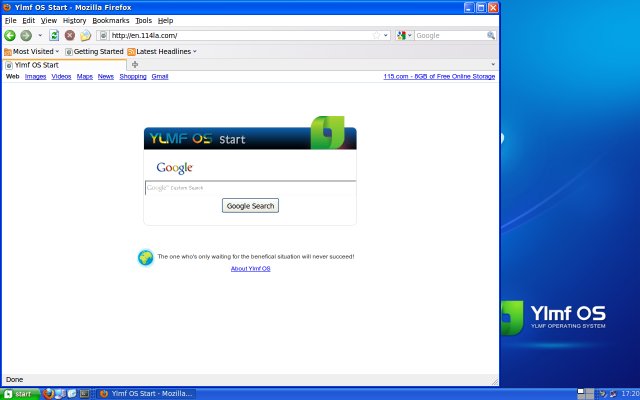
Task: Open the recent pages history dropdown arrow
Action: [x=40, y=36]
